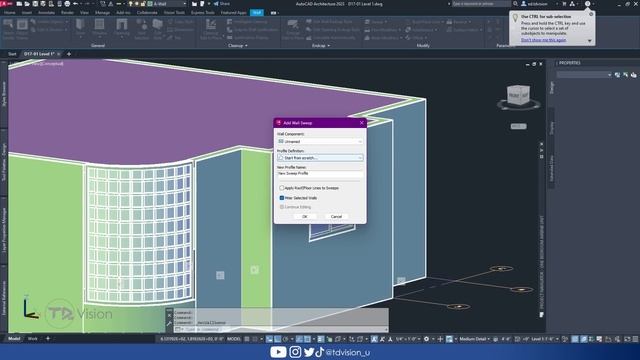
Task: Click the Opening tool in General panel
Action: pos(122,28)
